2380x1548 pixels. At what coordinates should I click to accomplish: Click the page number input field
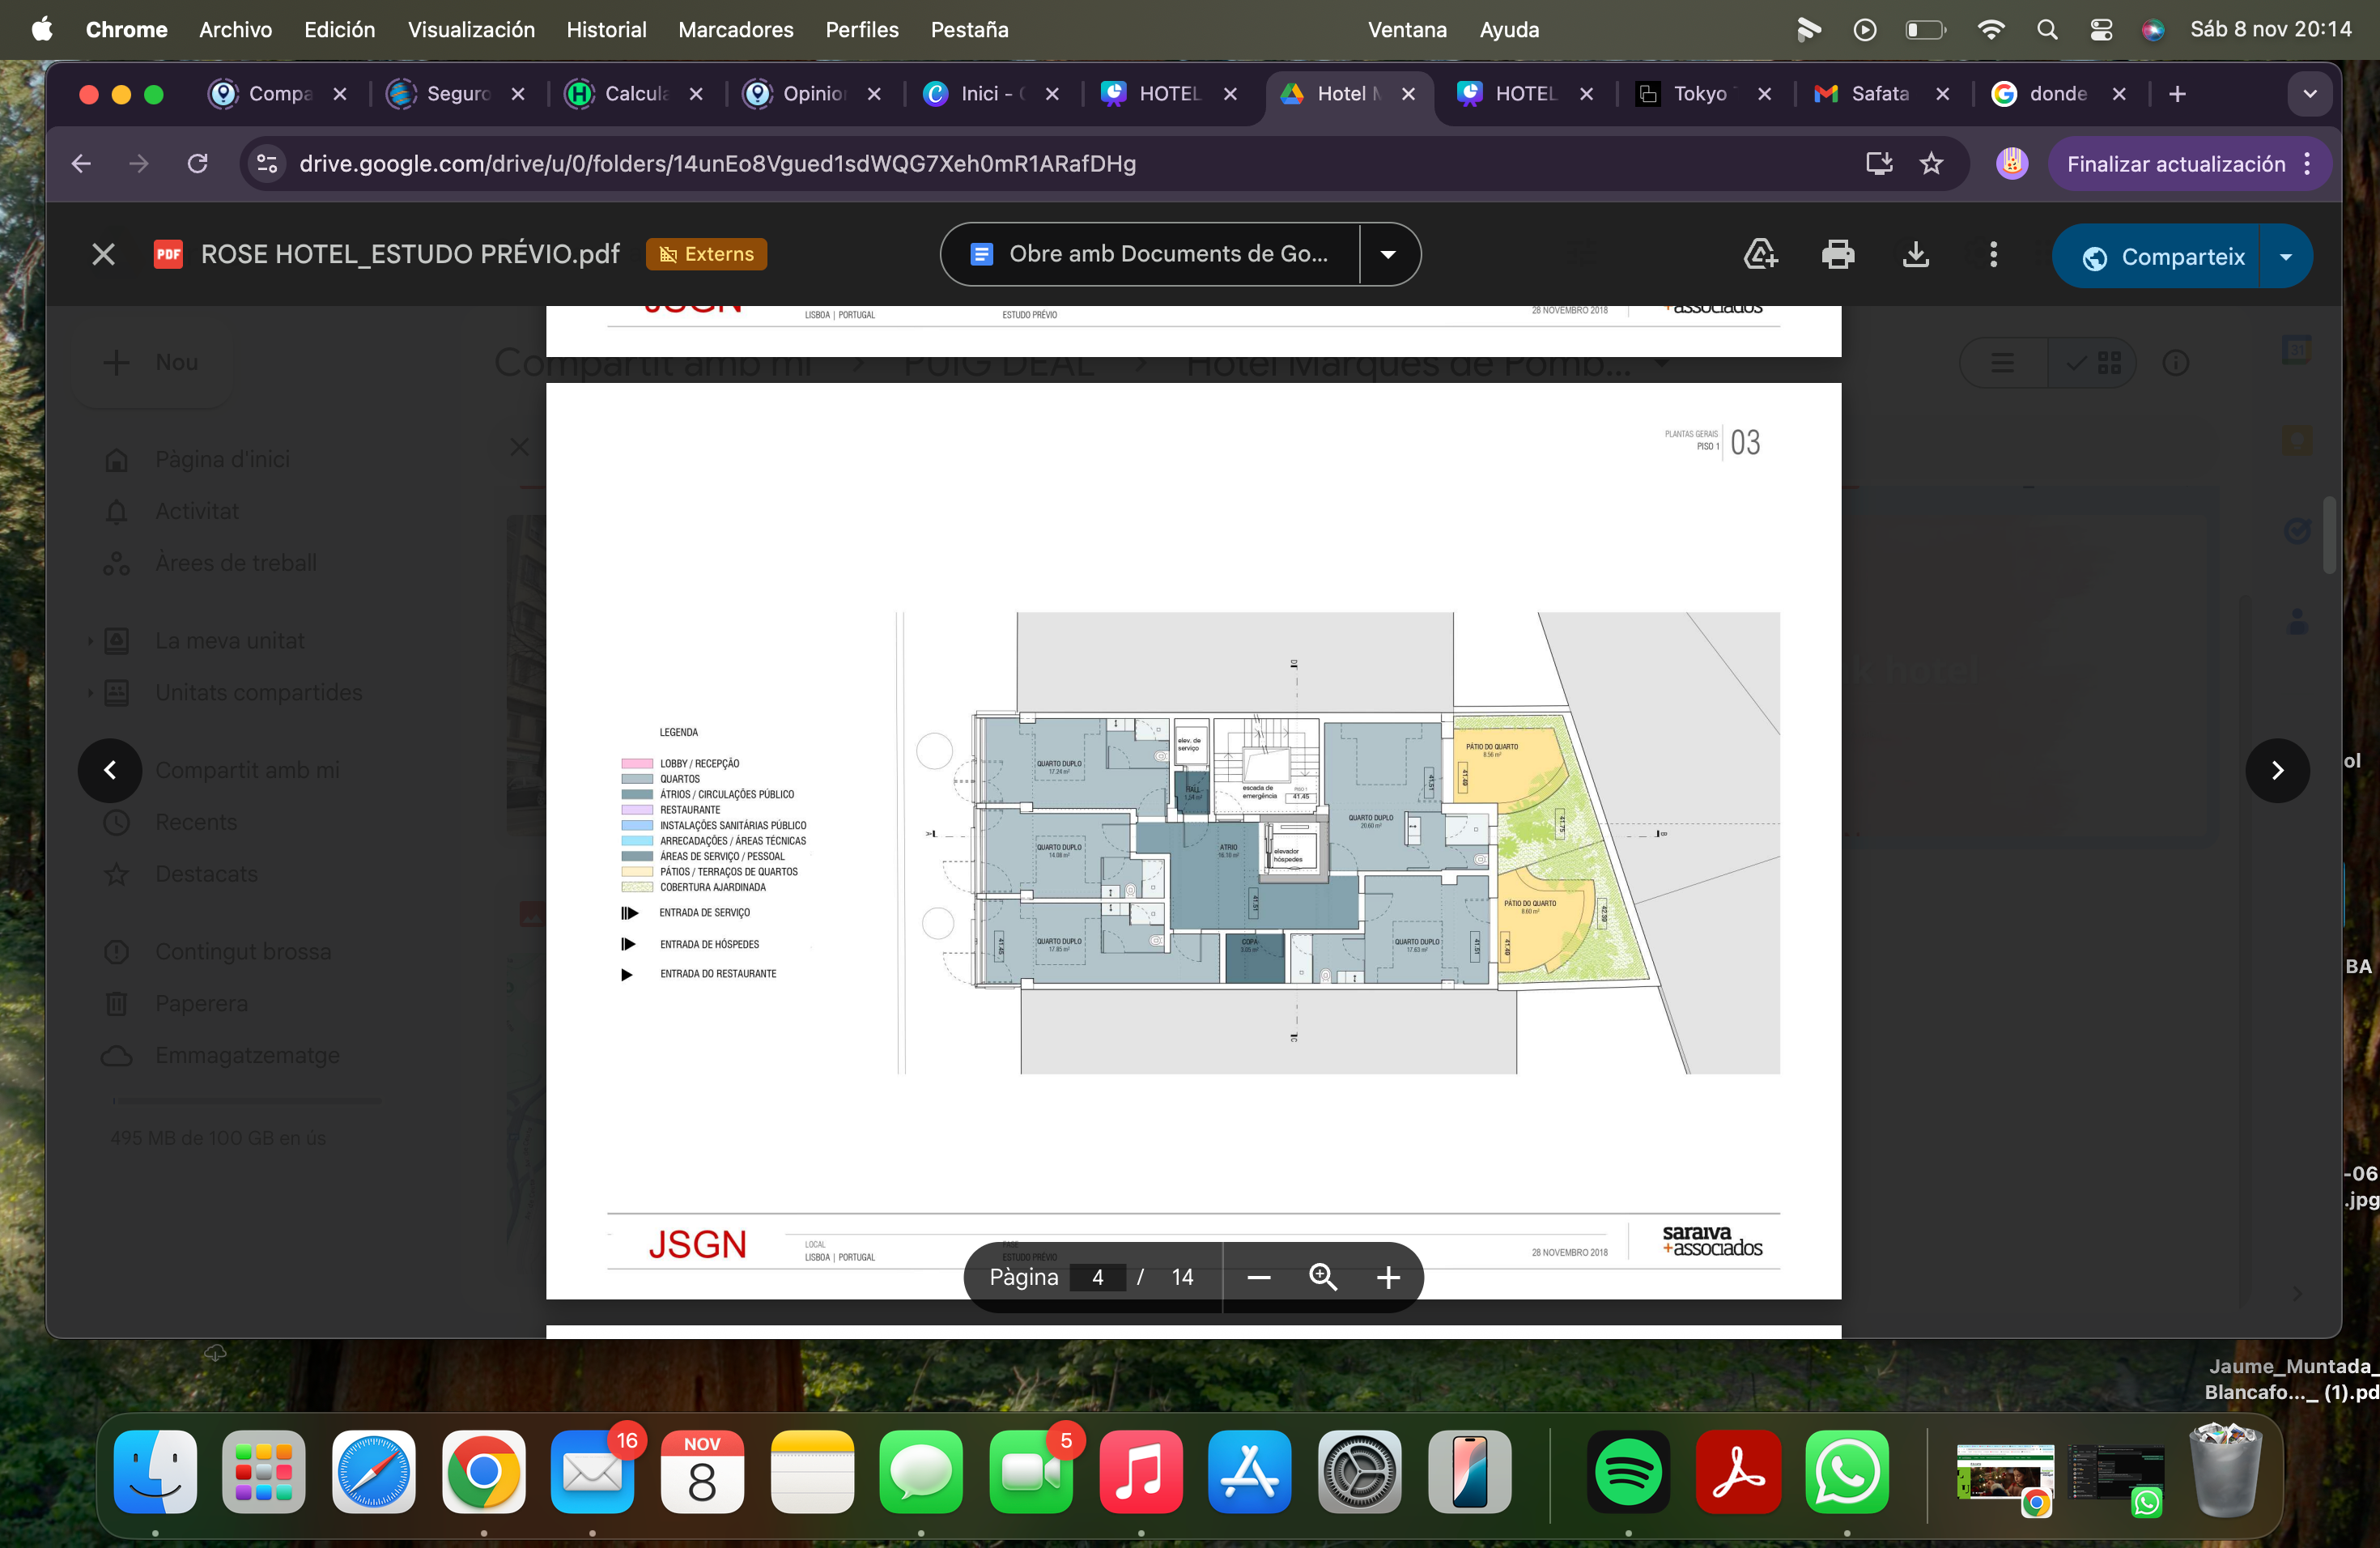point(1097,1277)
